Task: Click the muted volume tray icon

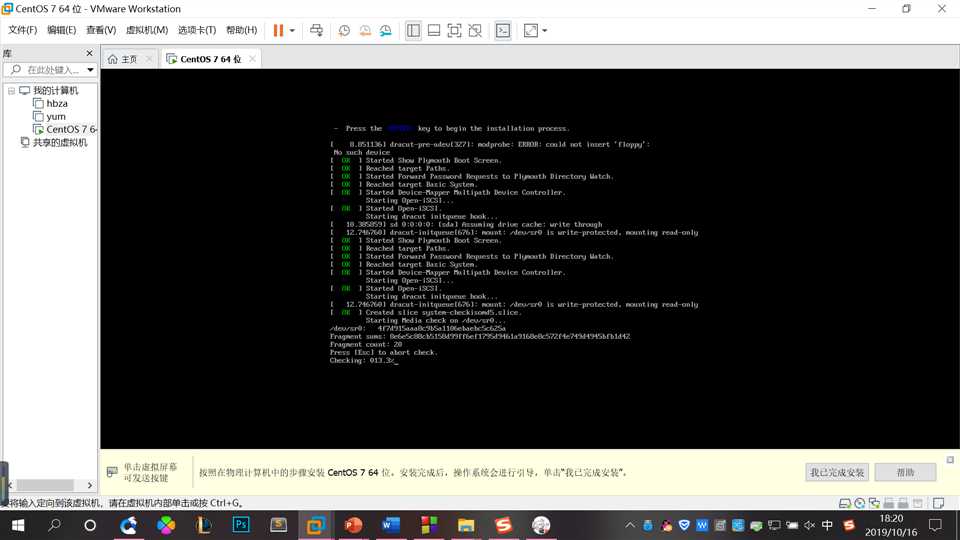Action: [x=809, y=525]
